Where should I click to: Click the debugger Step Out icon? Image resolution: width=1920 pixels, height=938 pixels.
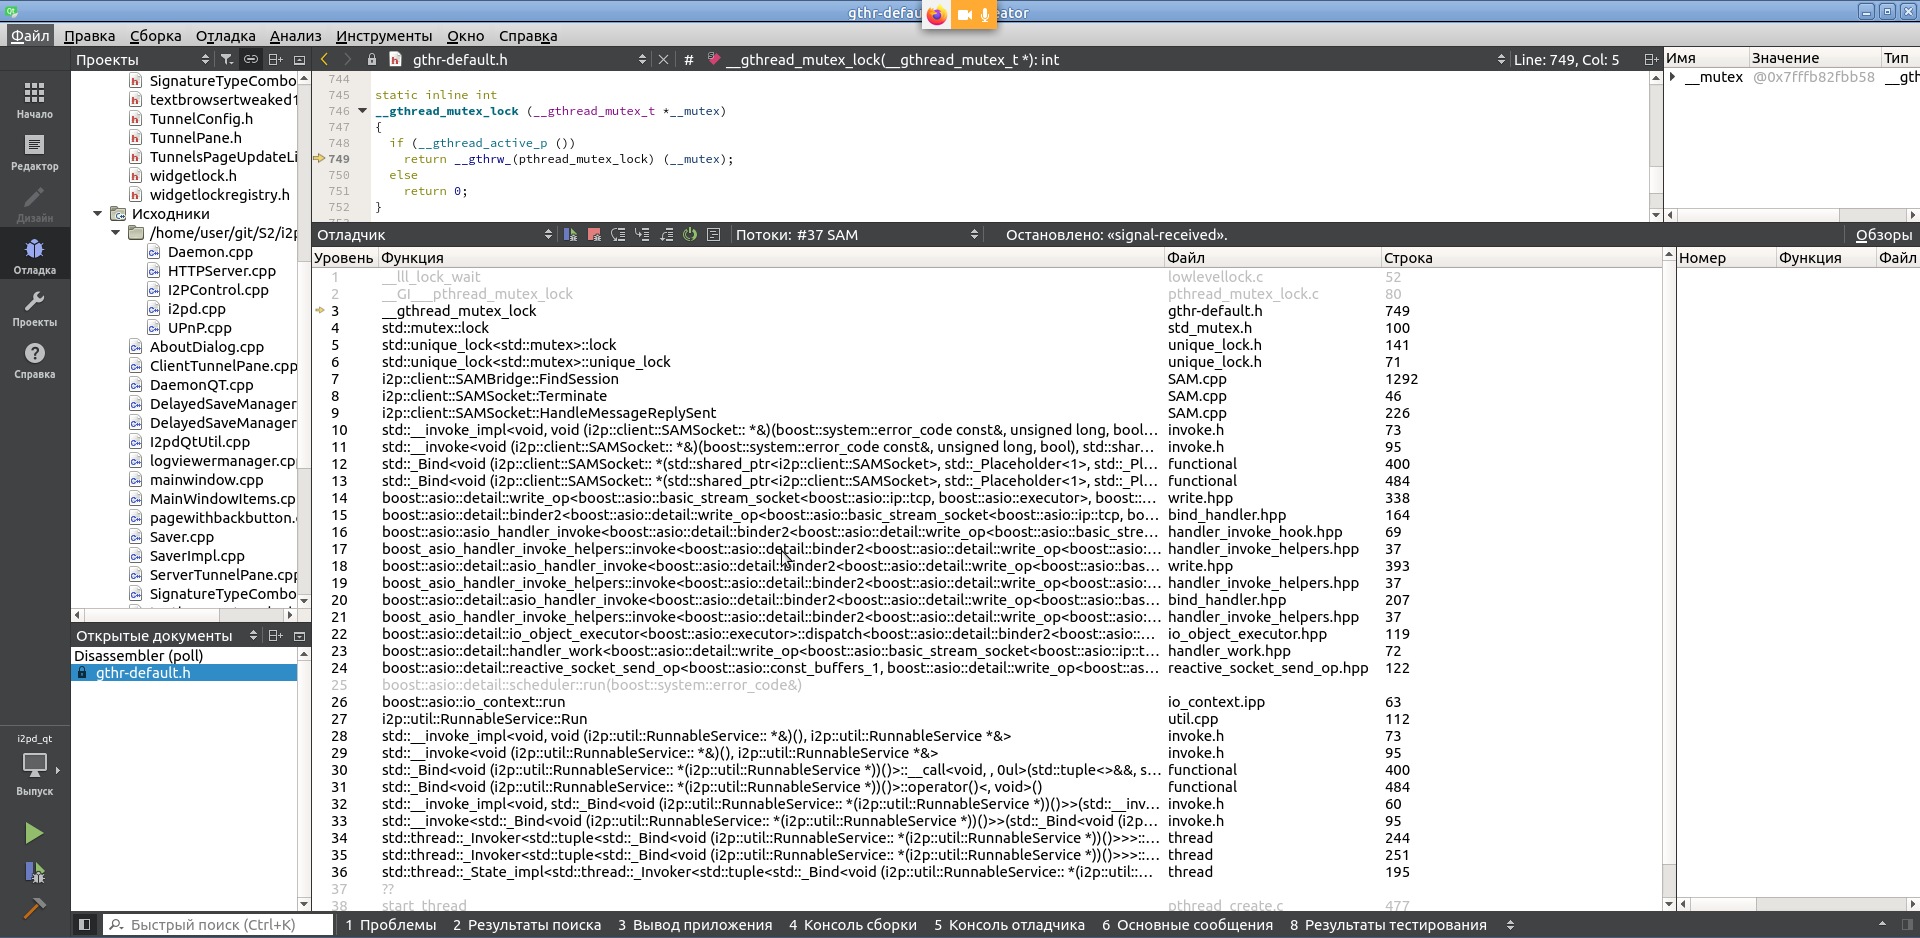[666, 235]
